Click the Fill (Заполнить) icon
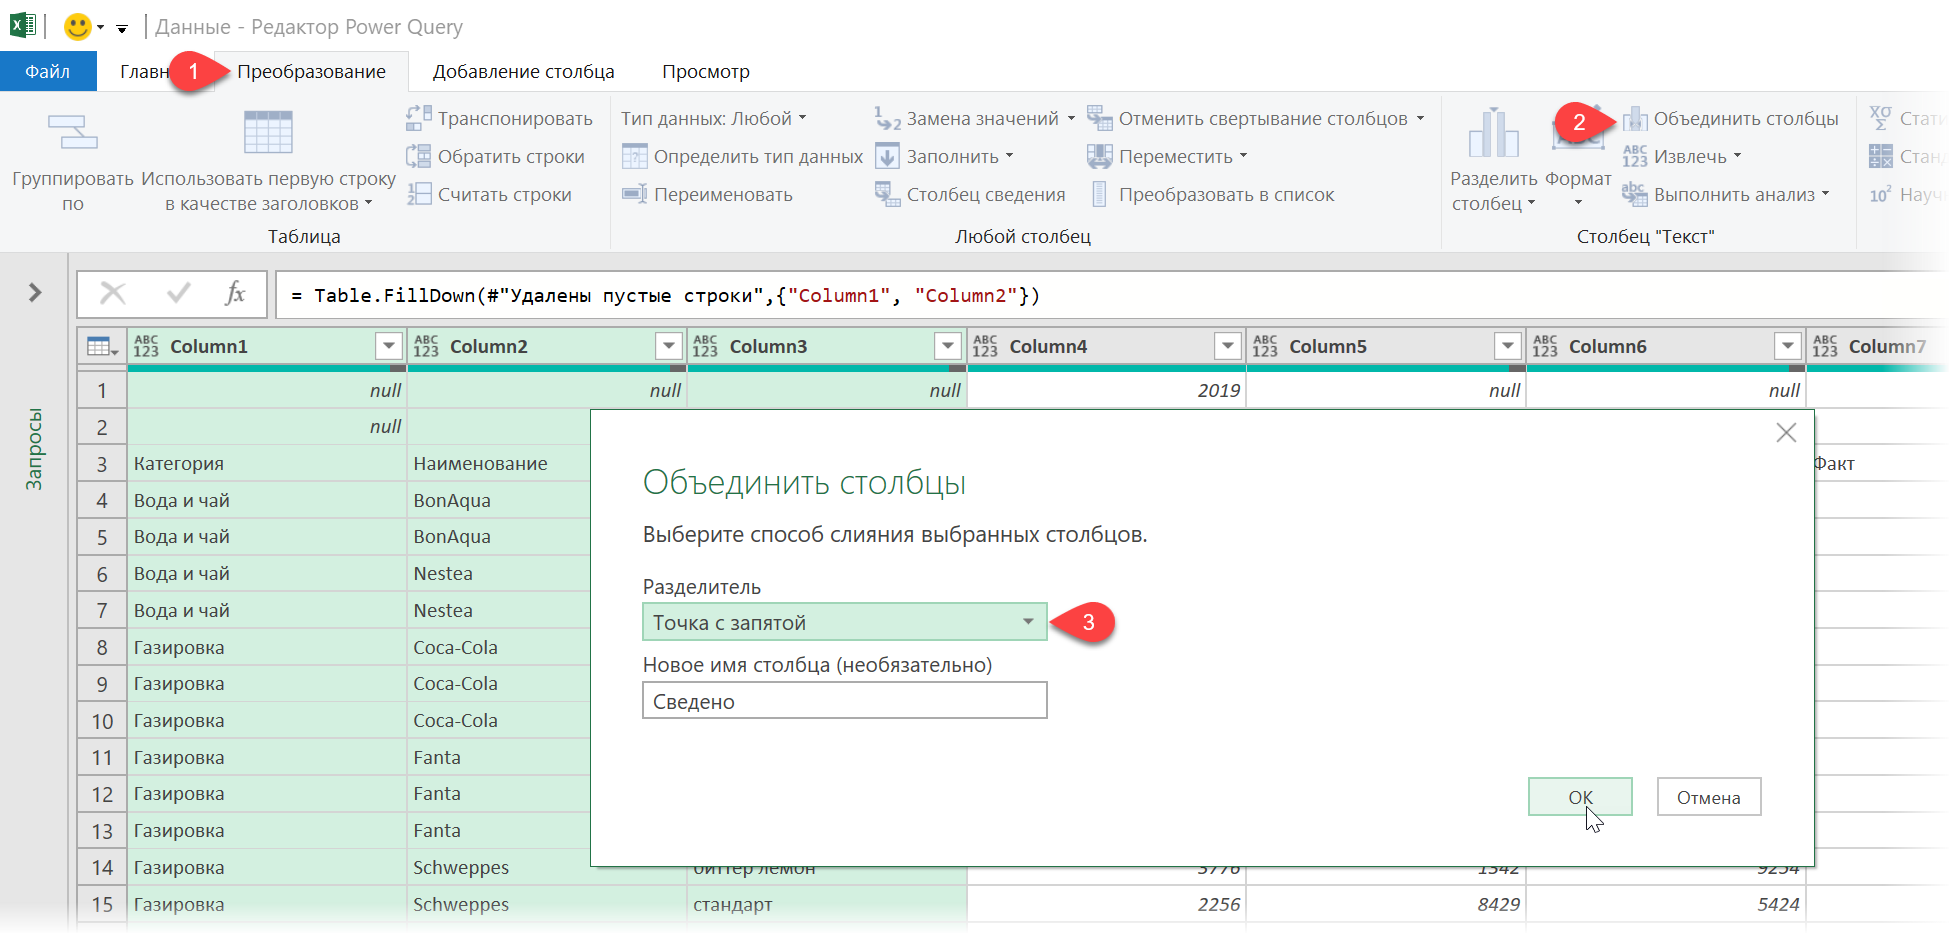 tap(887, 156)
